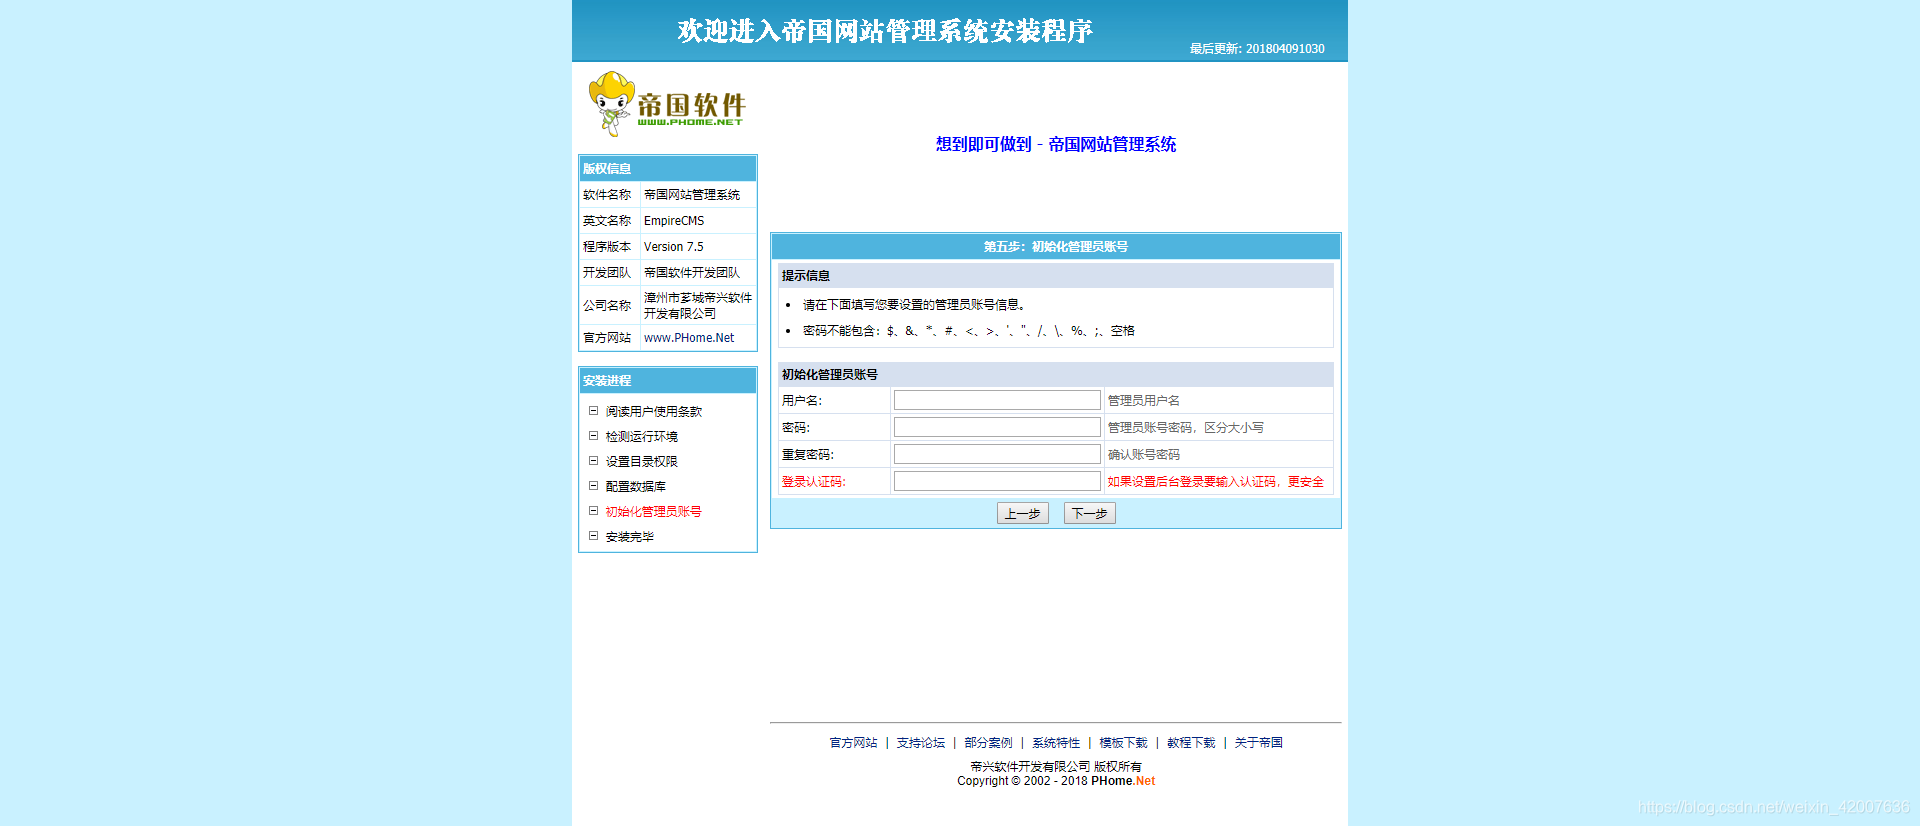
Task: Open the 部分案例 footer link
Action: coord(988,743)
